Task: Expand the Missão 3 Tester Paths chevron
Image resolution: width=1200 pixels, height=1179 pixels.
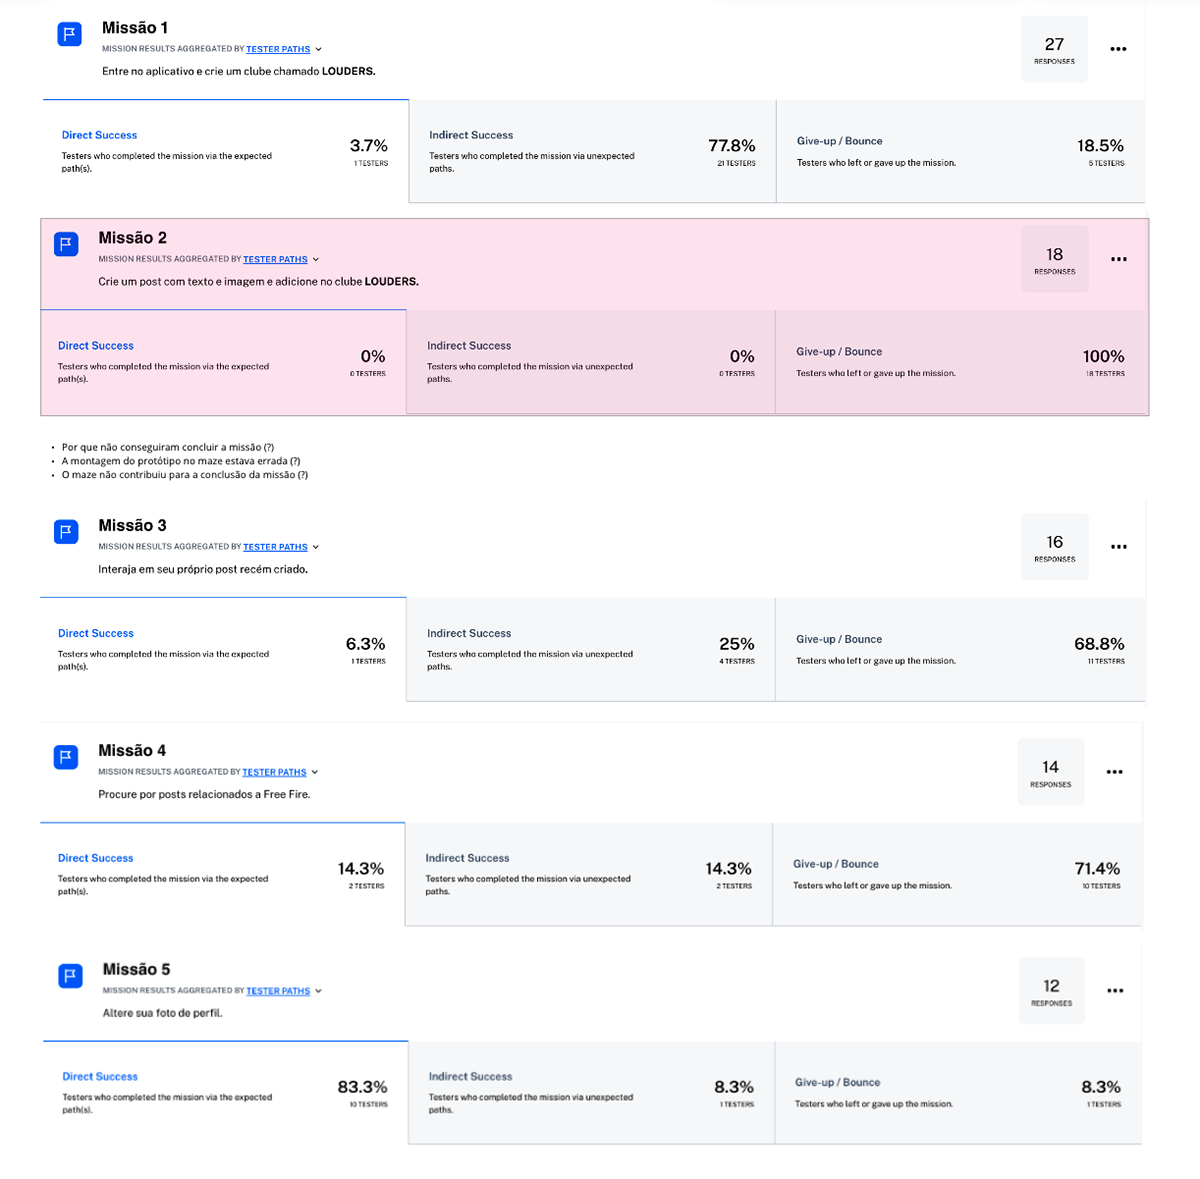Action: click(315, 547)
